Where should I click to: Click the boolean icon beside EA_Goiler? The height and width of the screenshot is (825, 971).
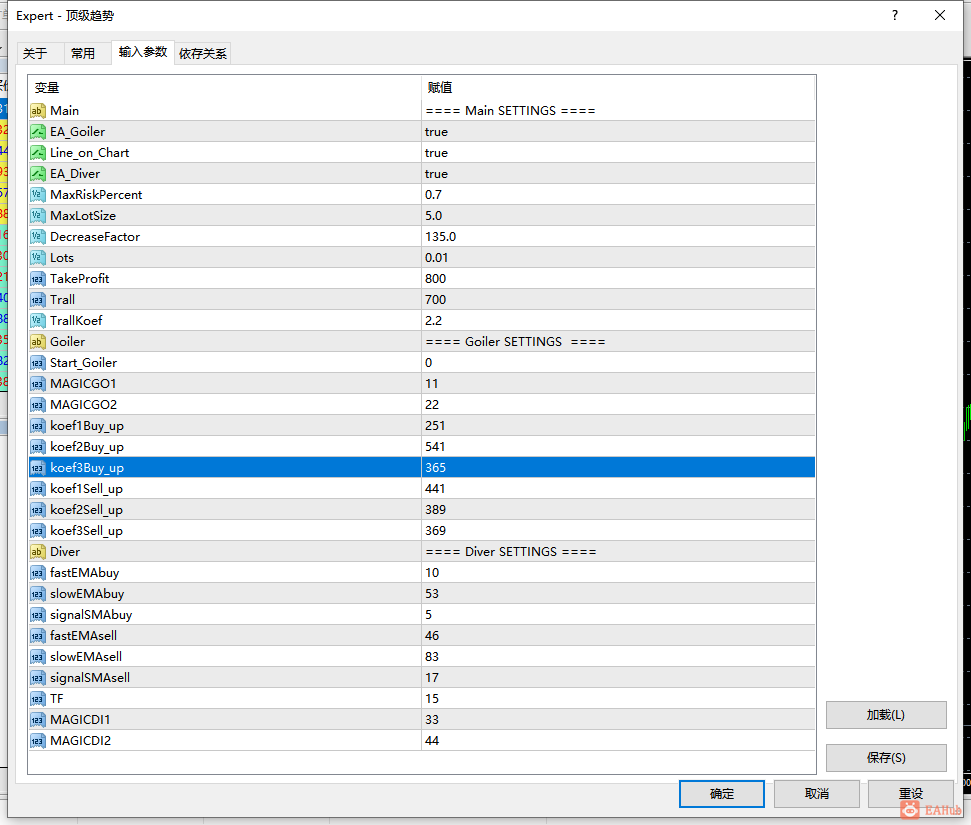38,132
